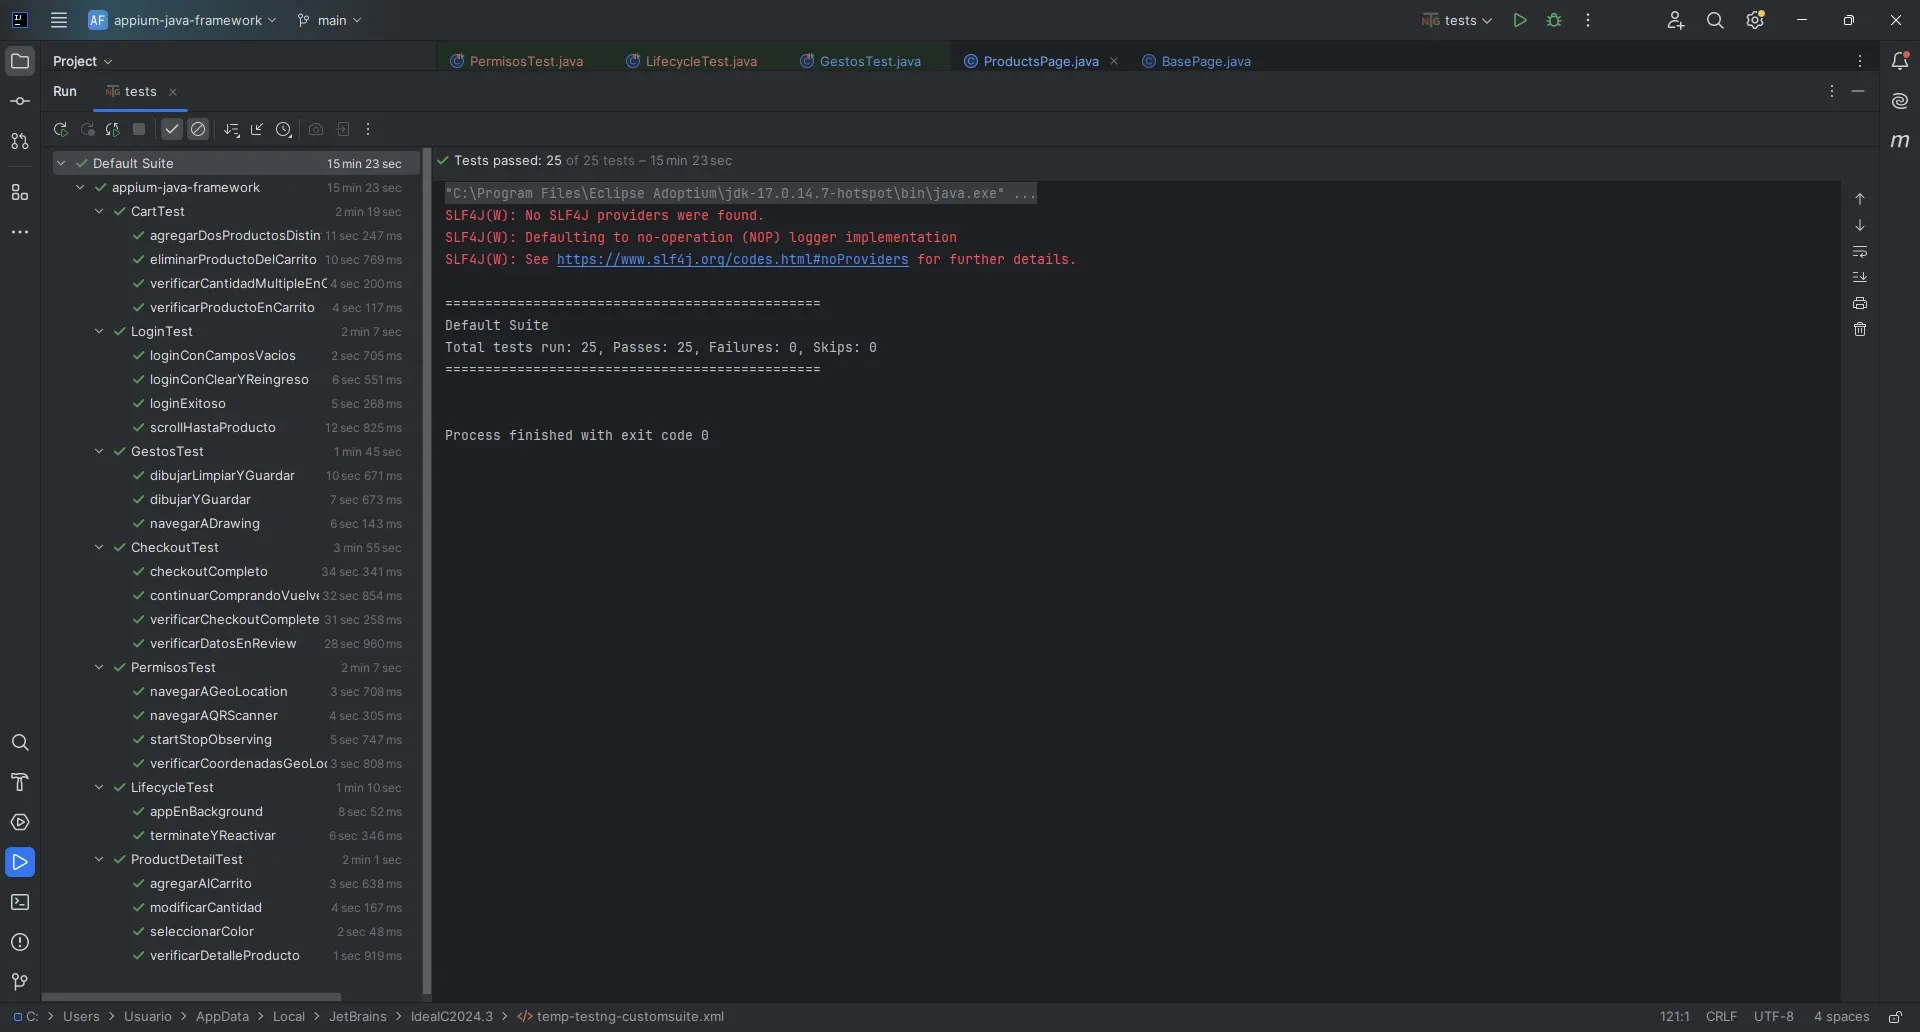The image size is (1920, 1032).
Task: Open the Project view dropdown
Action: click(x=82, y=62)
